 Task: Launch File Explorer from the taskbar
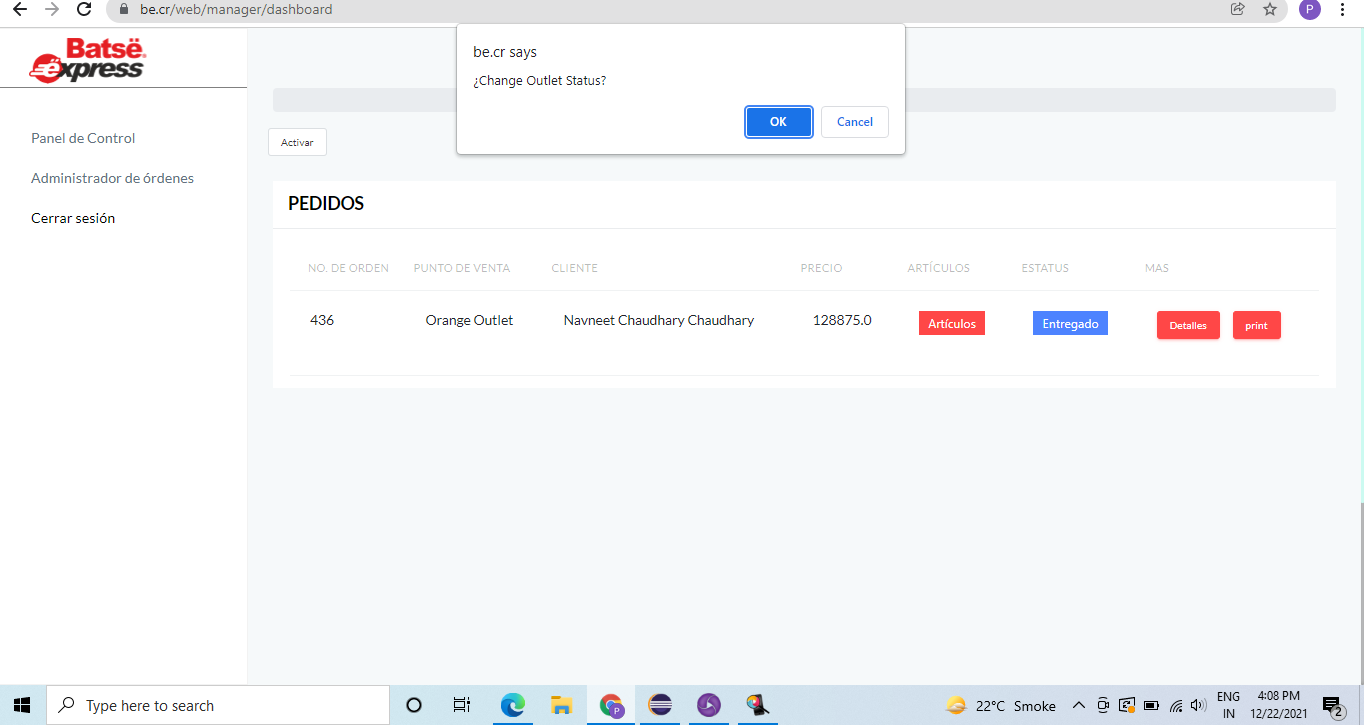click(x=562, y=705)
